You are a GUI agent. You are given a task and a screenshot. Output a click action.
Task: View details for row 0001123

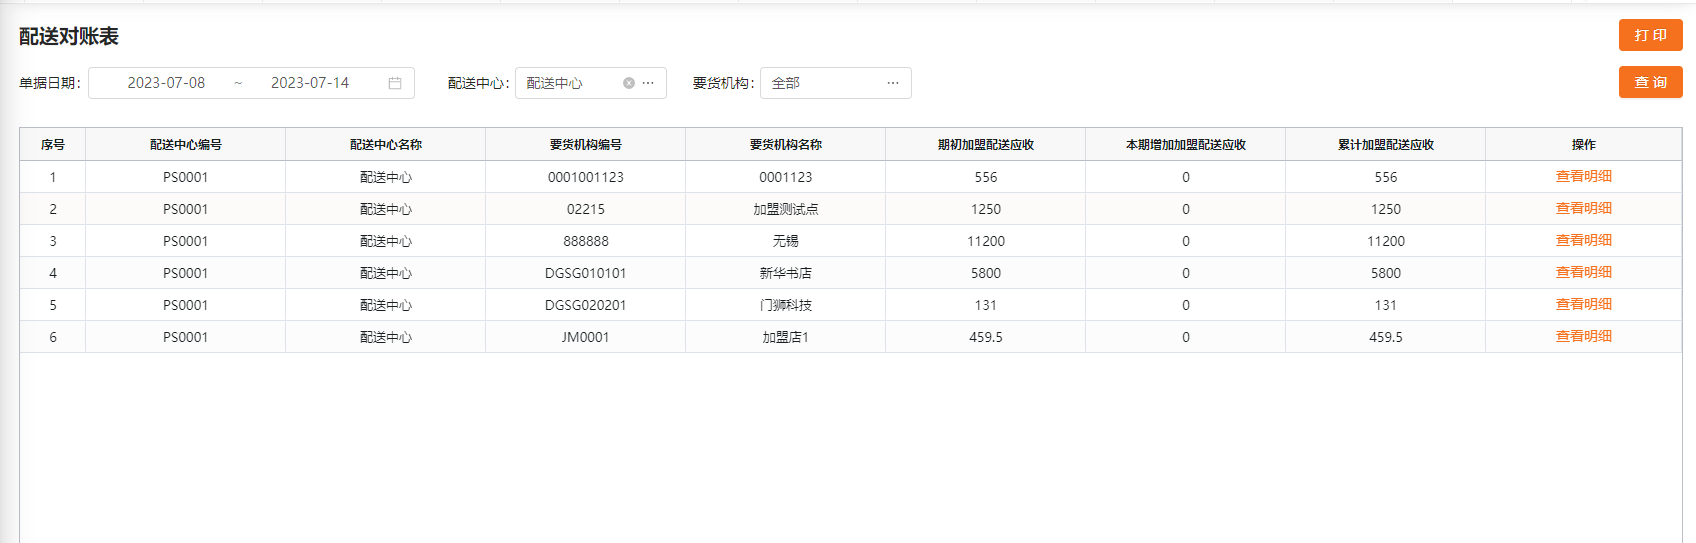pos(1584,176)
